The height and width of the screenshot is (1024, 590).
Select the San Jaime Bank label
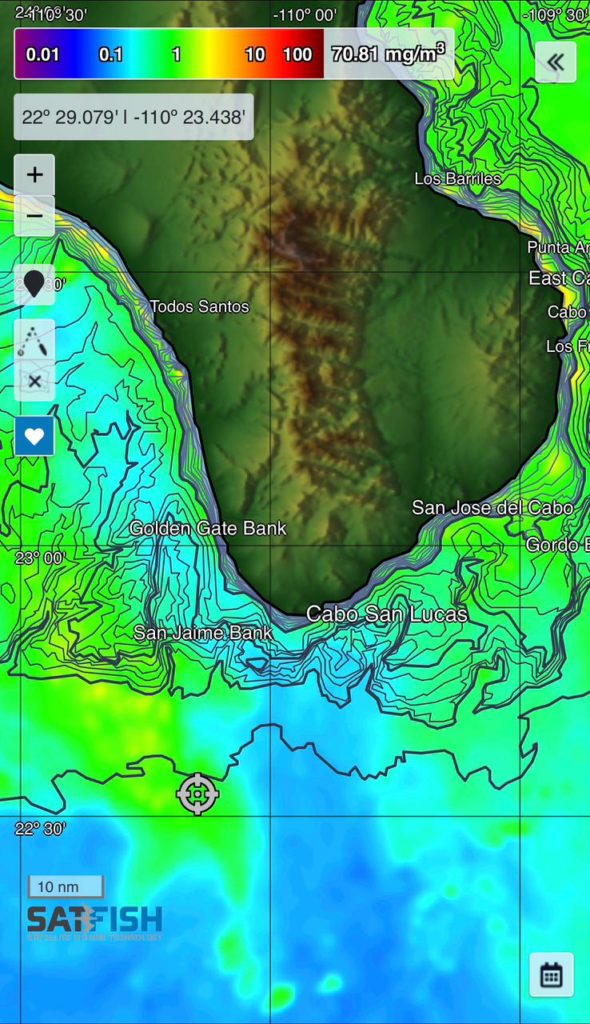203,633
